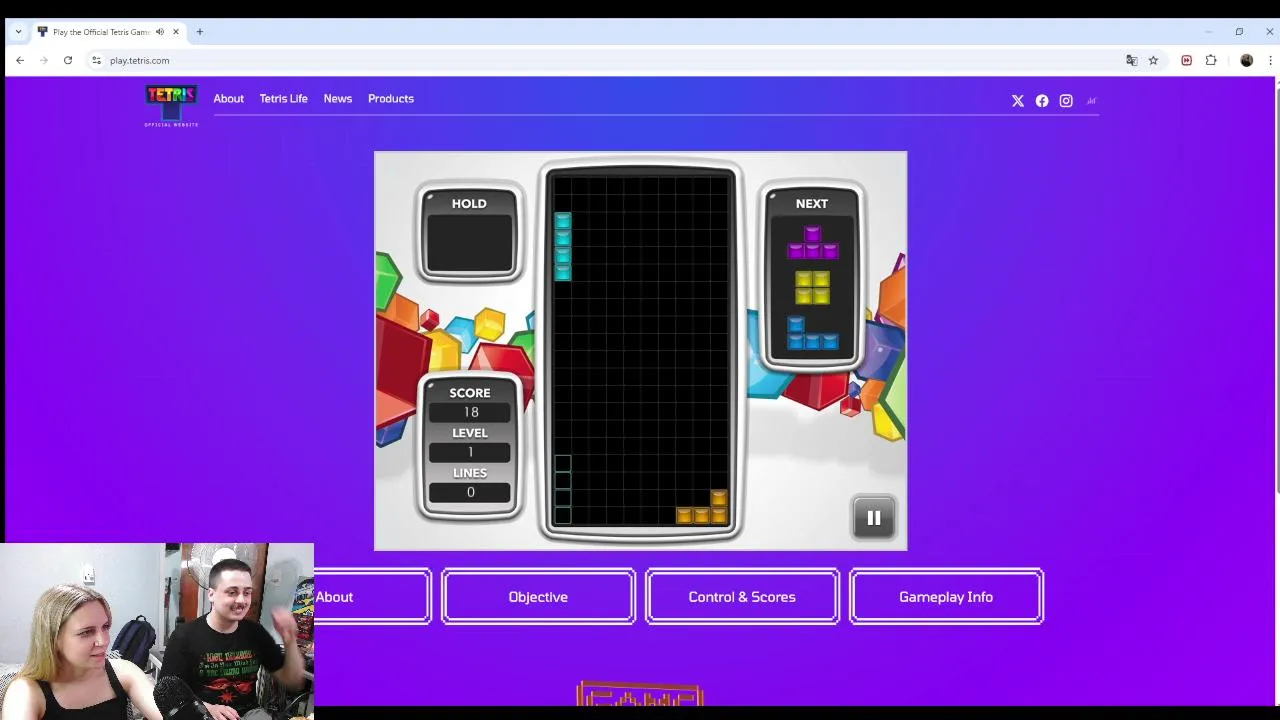Close the Tetris browser tab
The image size is (1280, 720).
pyautogui.click(x=176, y=32)
